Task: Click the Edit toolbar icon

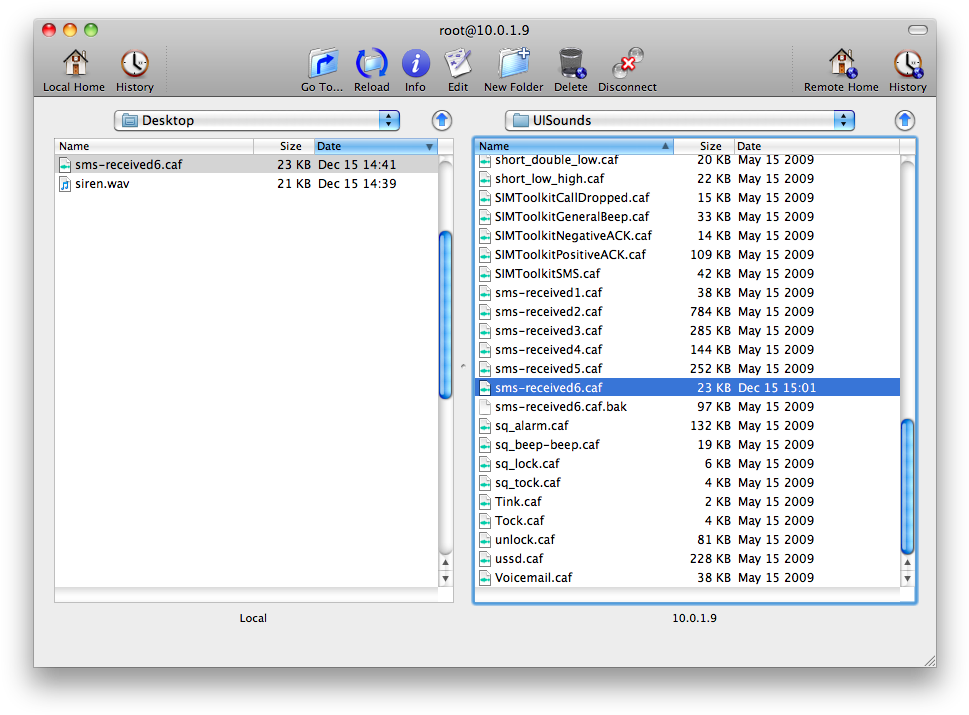Action: 457,60
